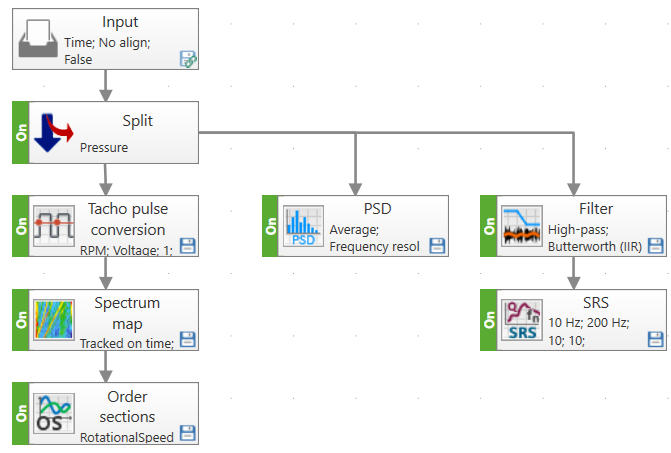
Task: Select the Filter waveform icon
Action: point(523,226)
